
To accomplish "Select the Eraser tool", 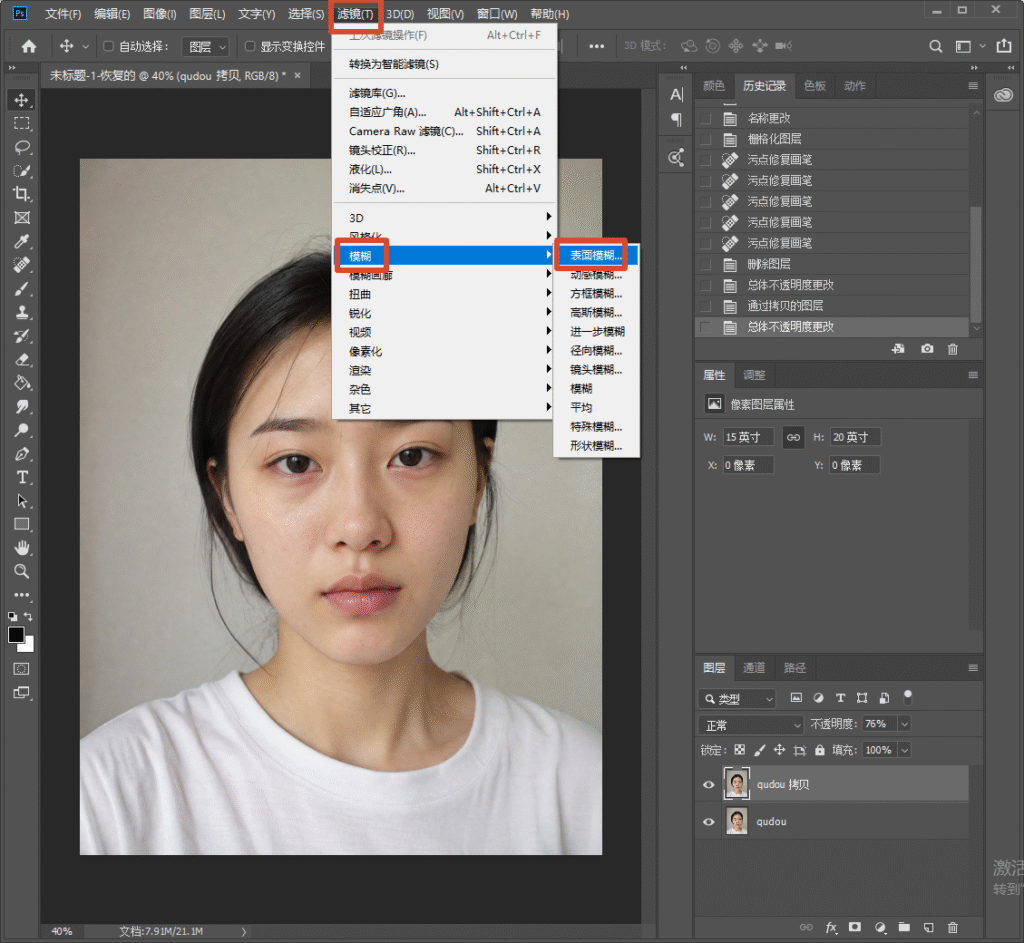I will pos(22,359).
